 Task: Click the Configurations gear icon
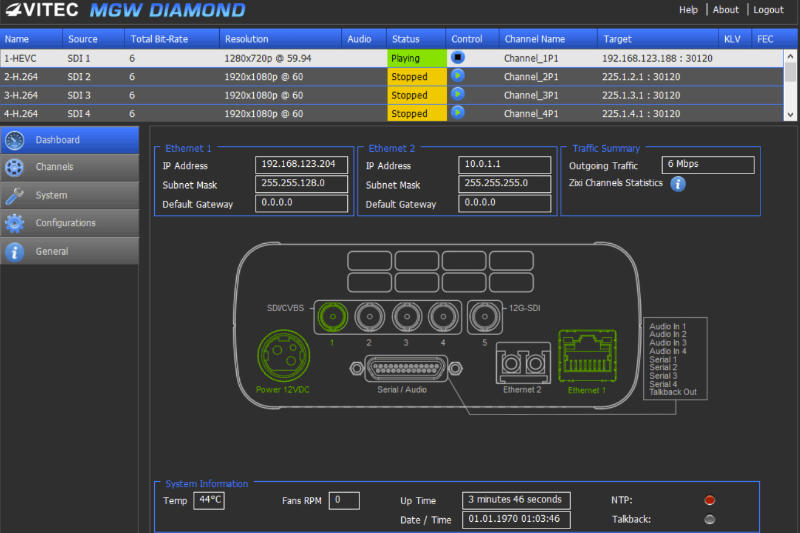pyautogui.click(x=14, y=223)
